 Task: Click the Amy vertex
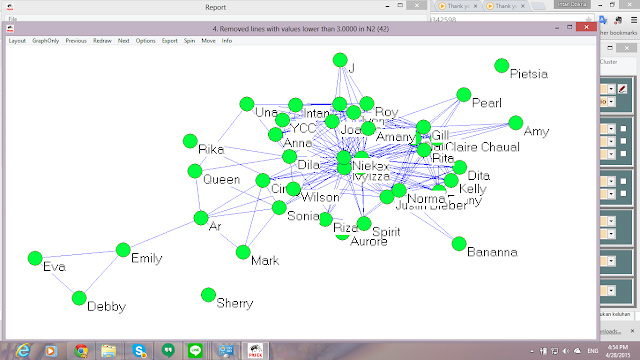pos(516,123)
